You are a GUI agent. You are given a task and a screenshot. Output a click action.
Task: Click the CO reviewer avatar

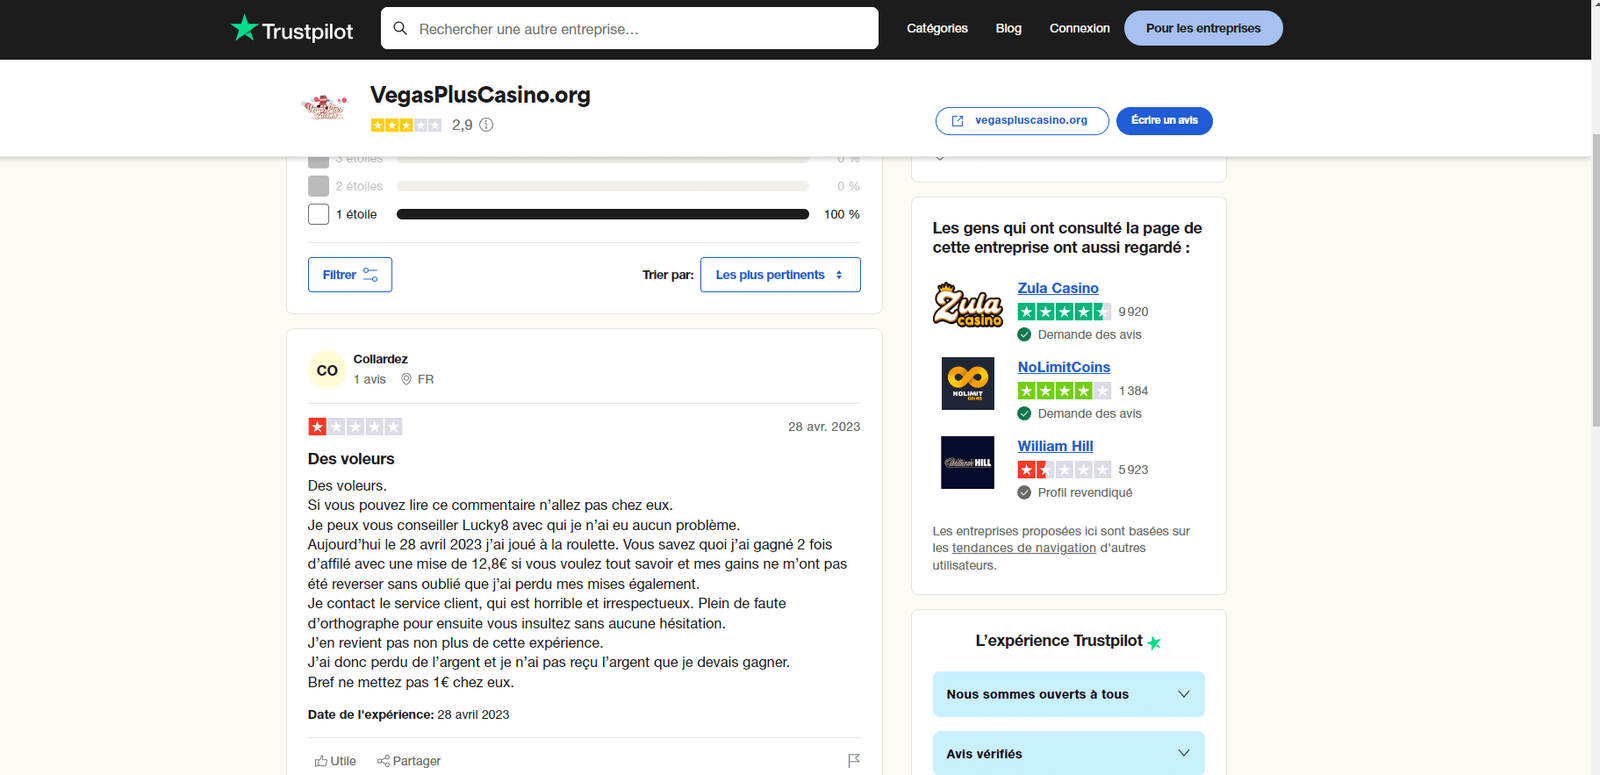[327, 370]
